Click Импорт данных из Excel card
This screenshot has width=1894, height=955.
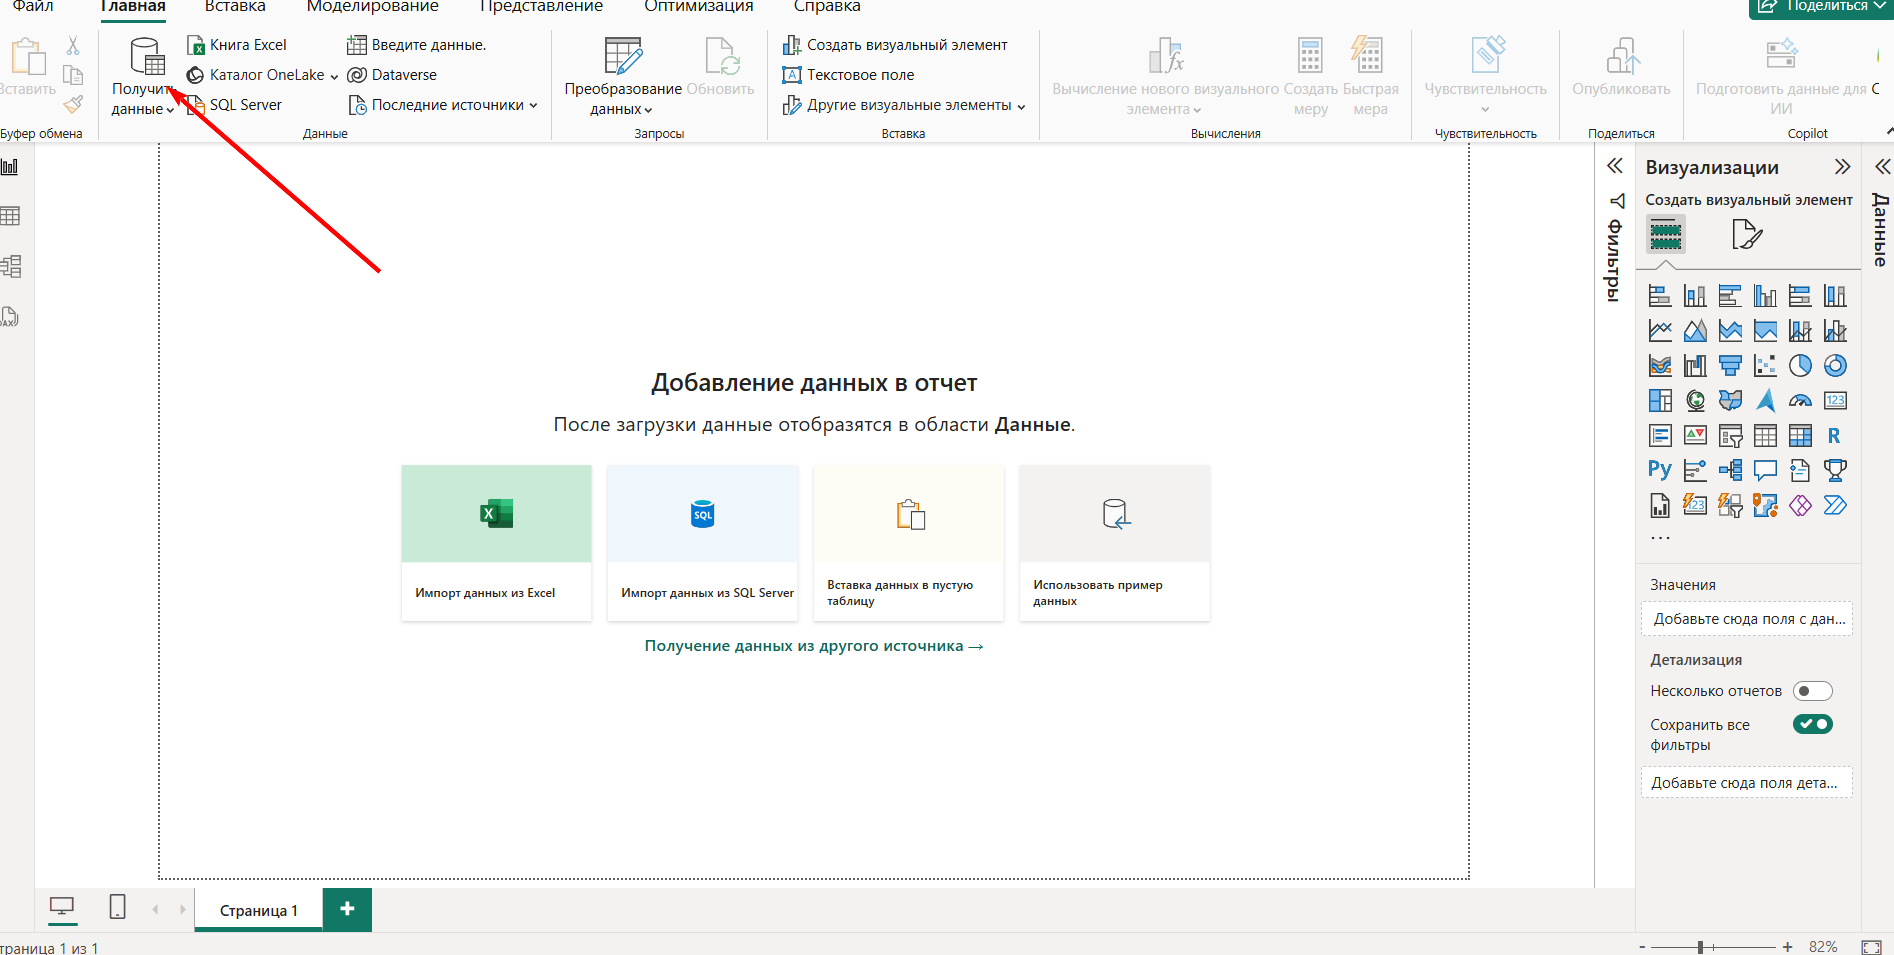496,542
